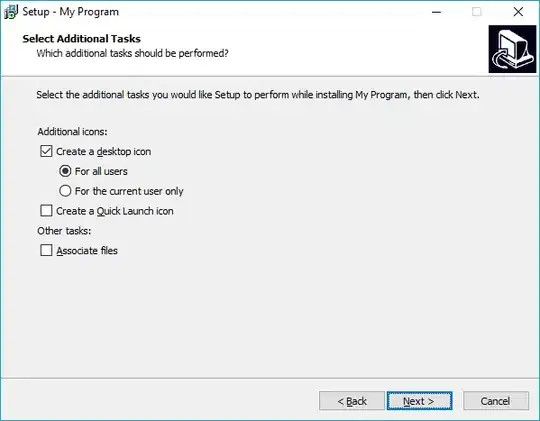540x421 pixels.
Task: Click the "Select Additional Tasks" heading
Action: pyautogui.click(x=82, y=39)
